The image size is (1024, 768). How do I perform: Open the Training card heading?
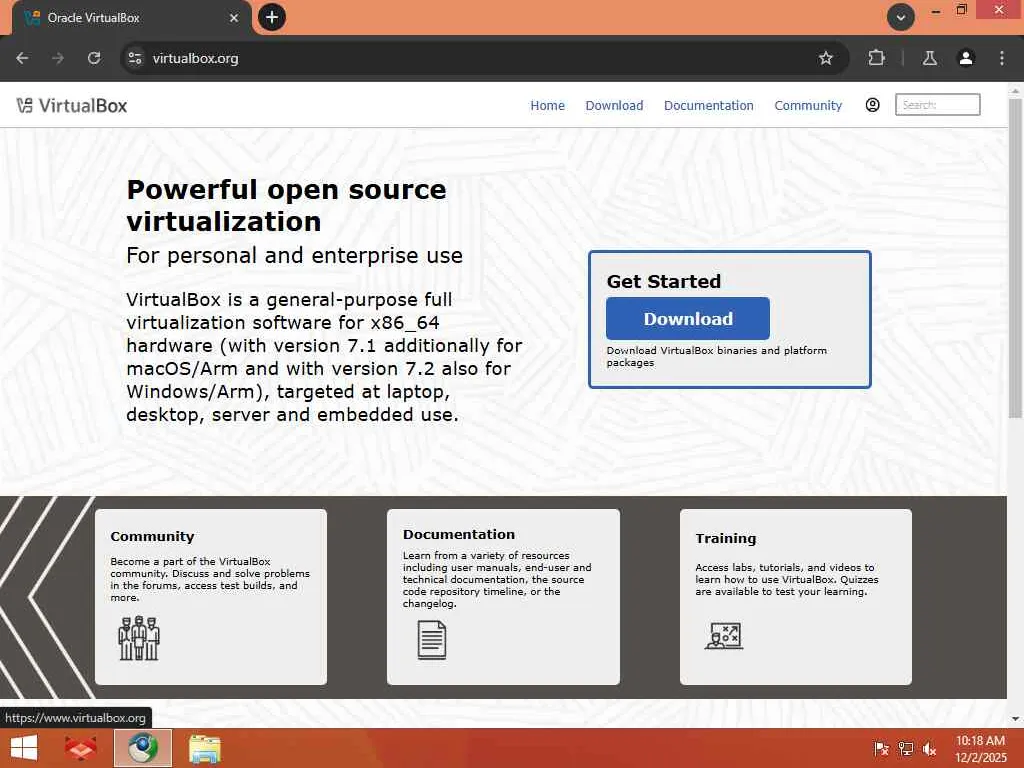coord(726,538)
